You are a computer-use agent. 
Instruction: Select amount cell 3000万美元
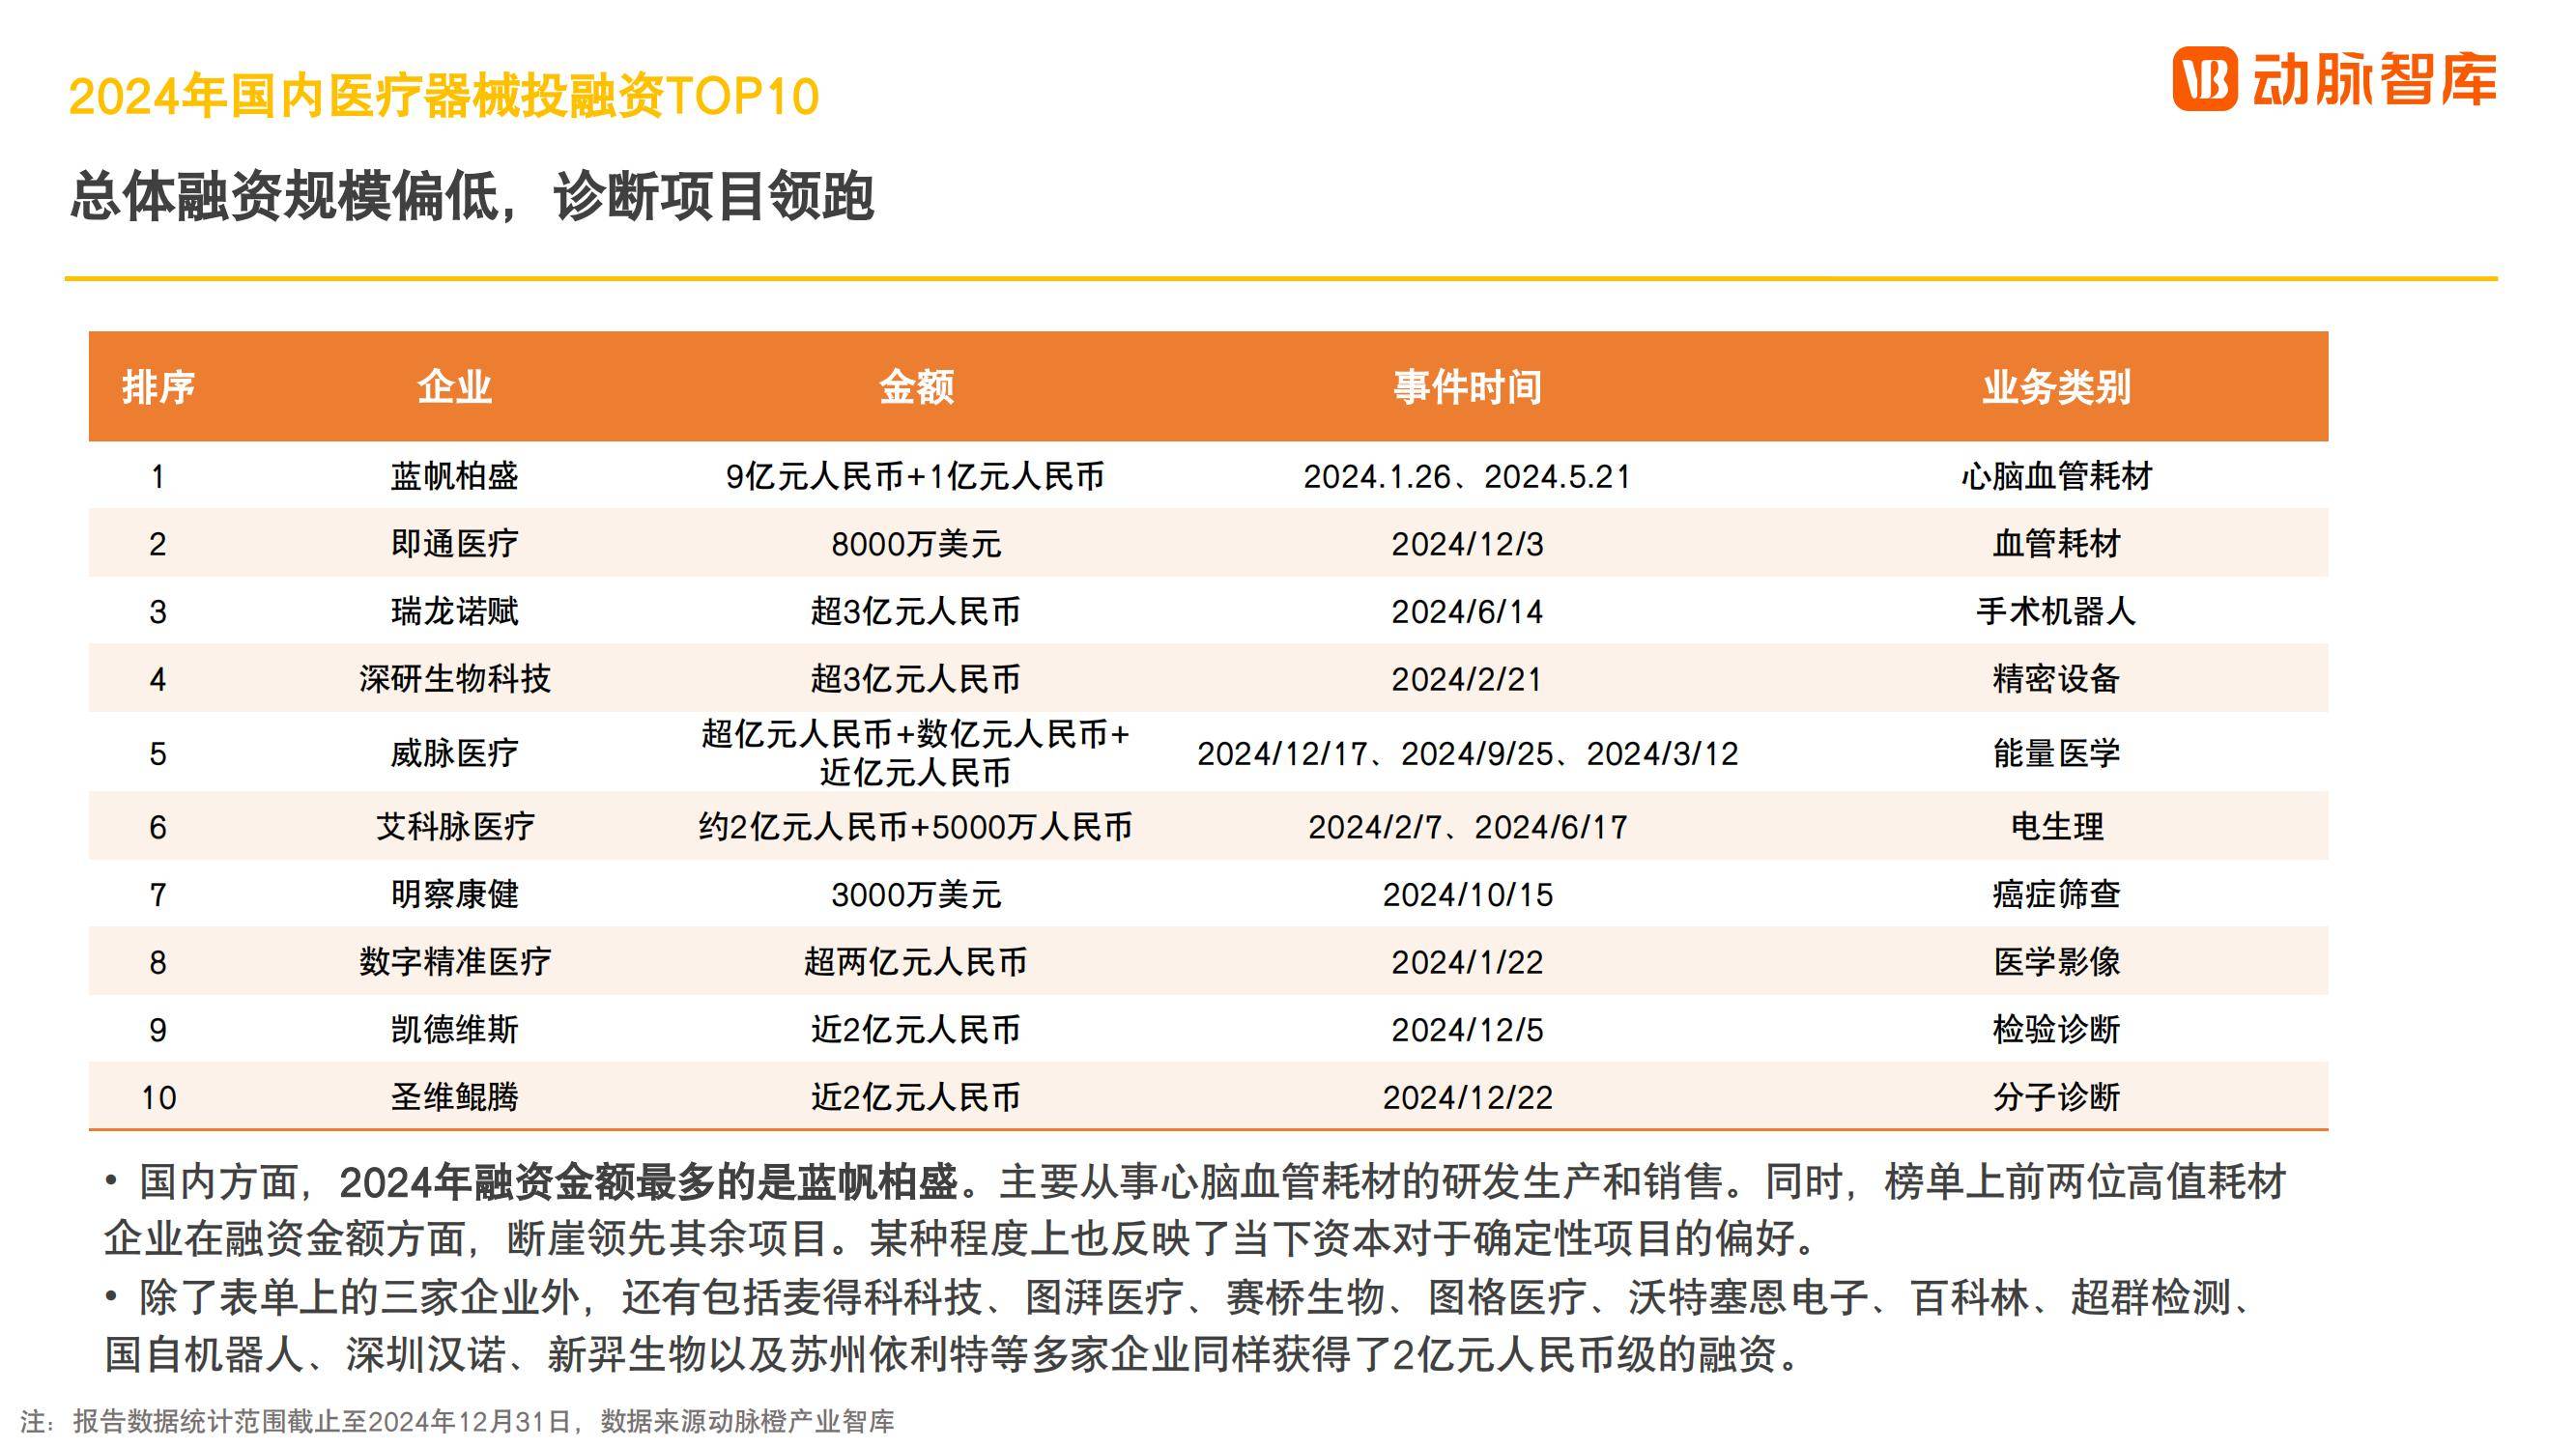pyautogui.click(x=916, y=894)
